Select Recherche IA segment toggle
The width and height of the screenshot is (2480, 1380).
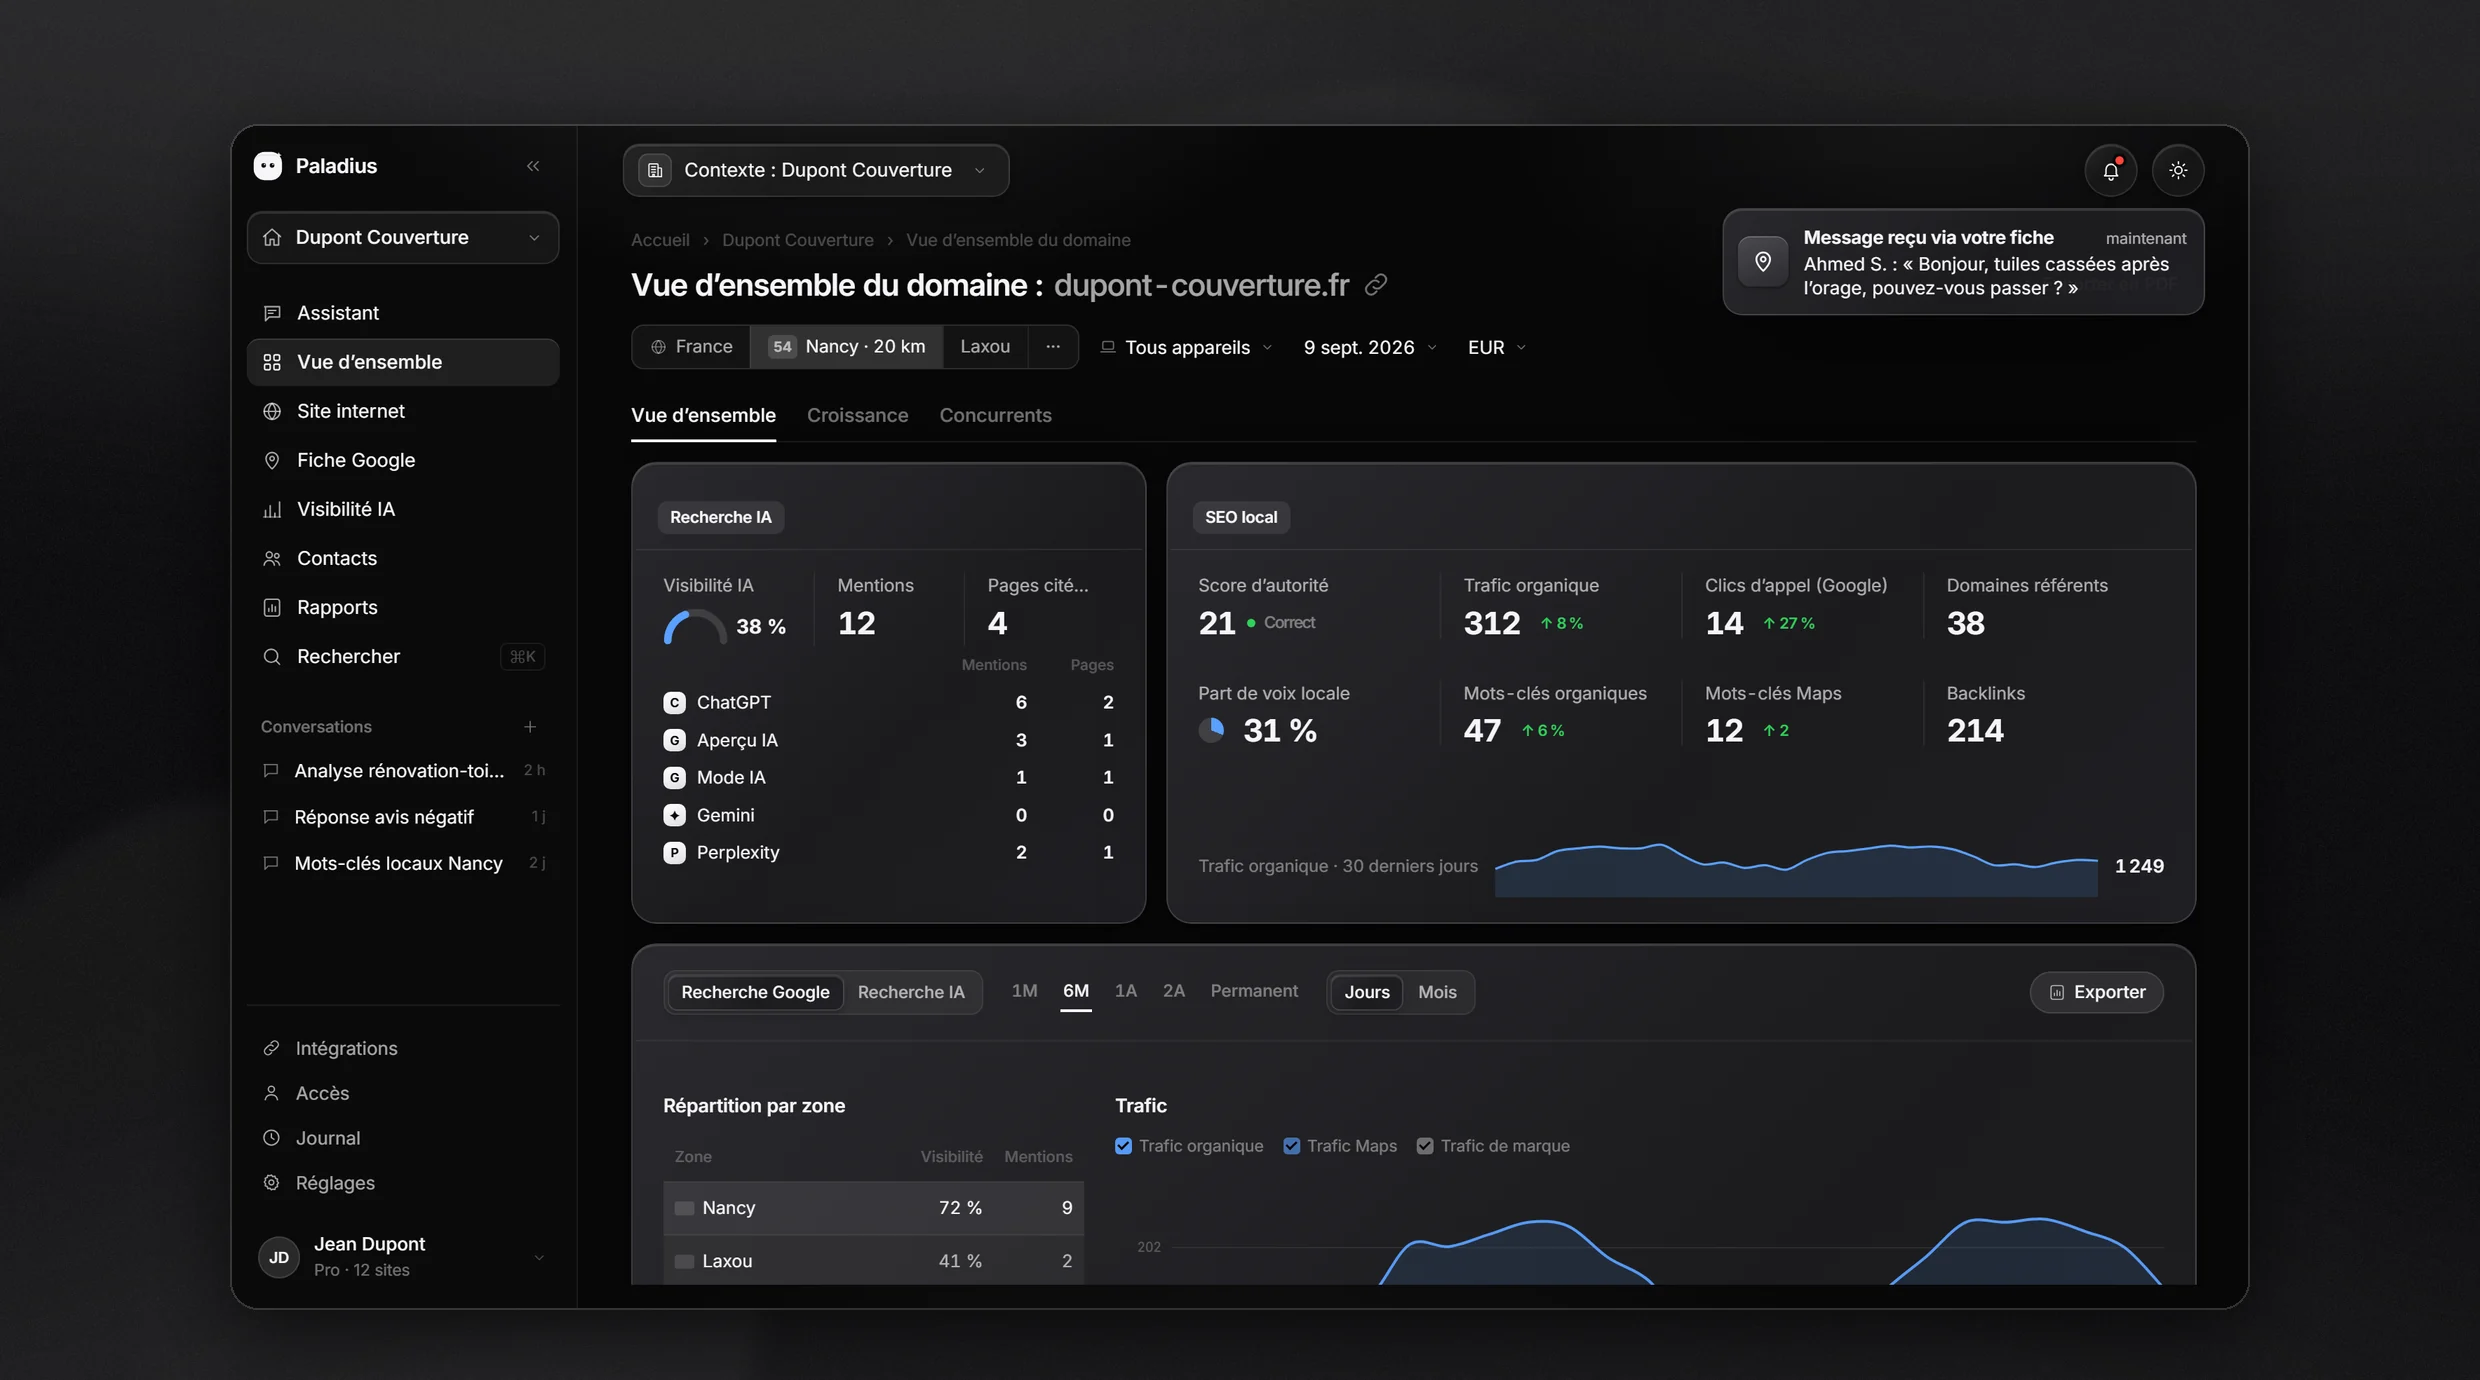pyautogui.click(x=911, y=992)
